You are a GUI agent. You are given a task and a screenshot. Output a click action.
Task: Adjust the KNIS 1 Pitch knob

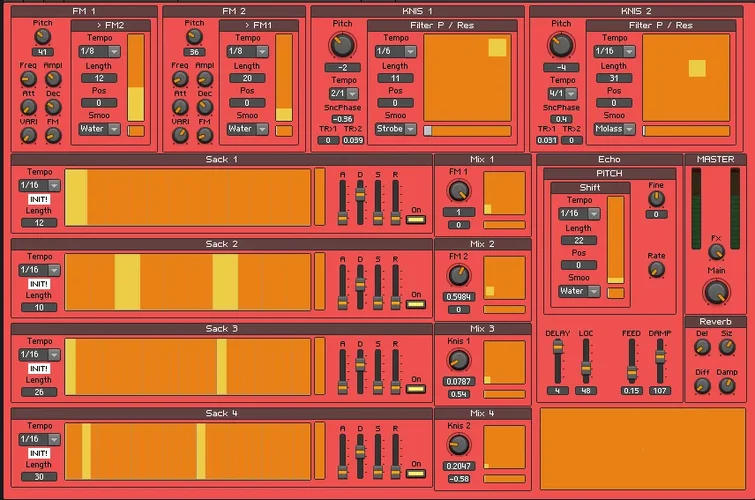tap(342, 45)
